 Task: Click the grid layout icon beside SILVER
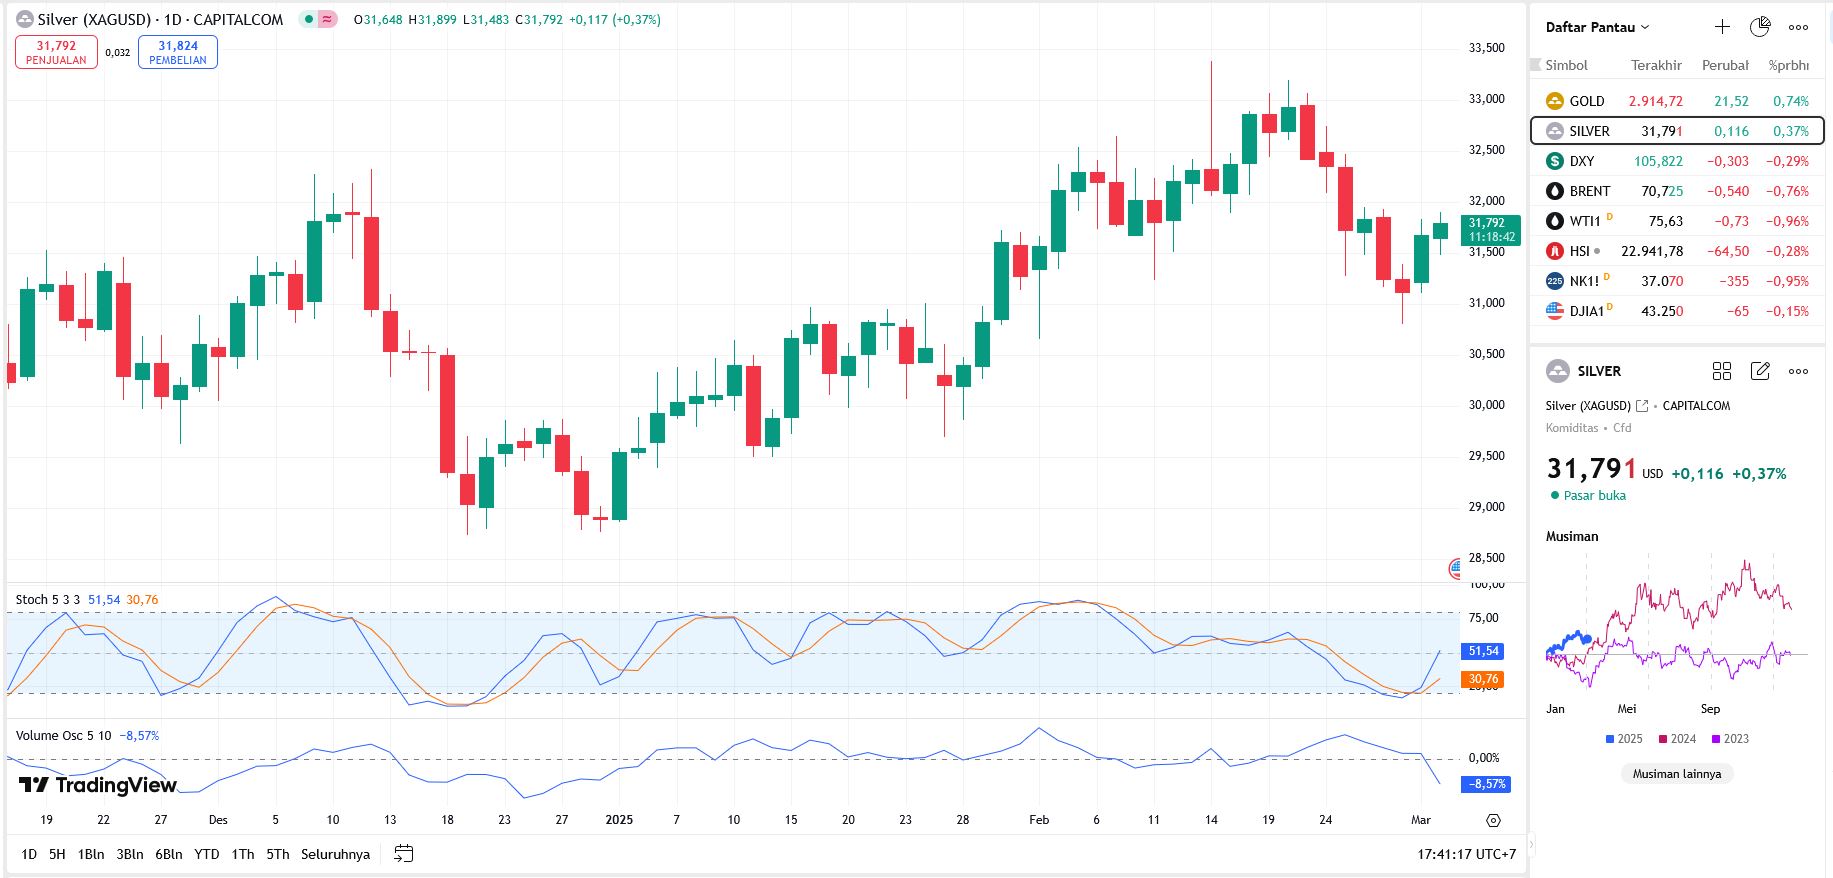coord(1721,371)
